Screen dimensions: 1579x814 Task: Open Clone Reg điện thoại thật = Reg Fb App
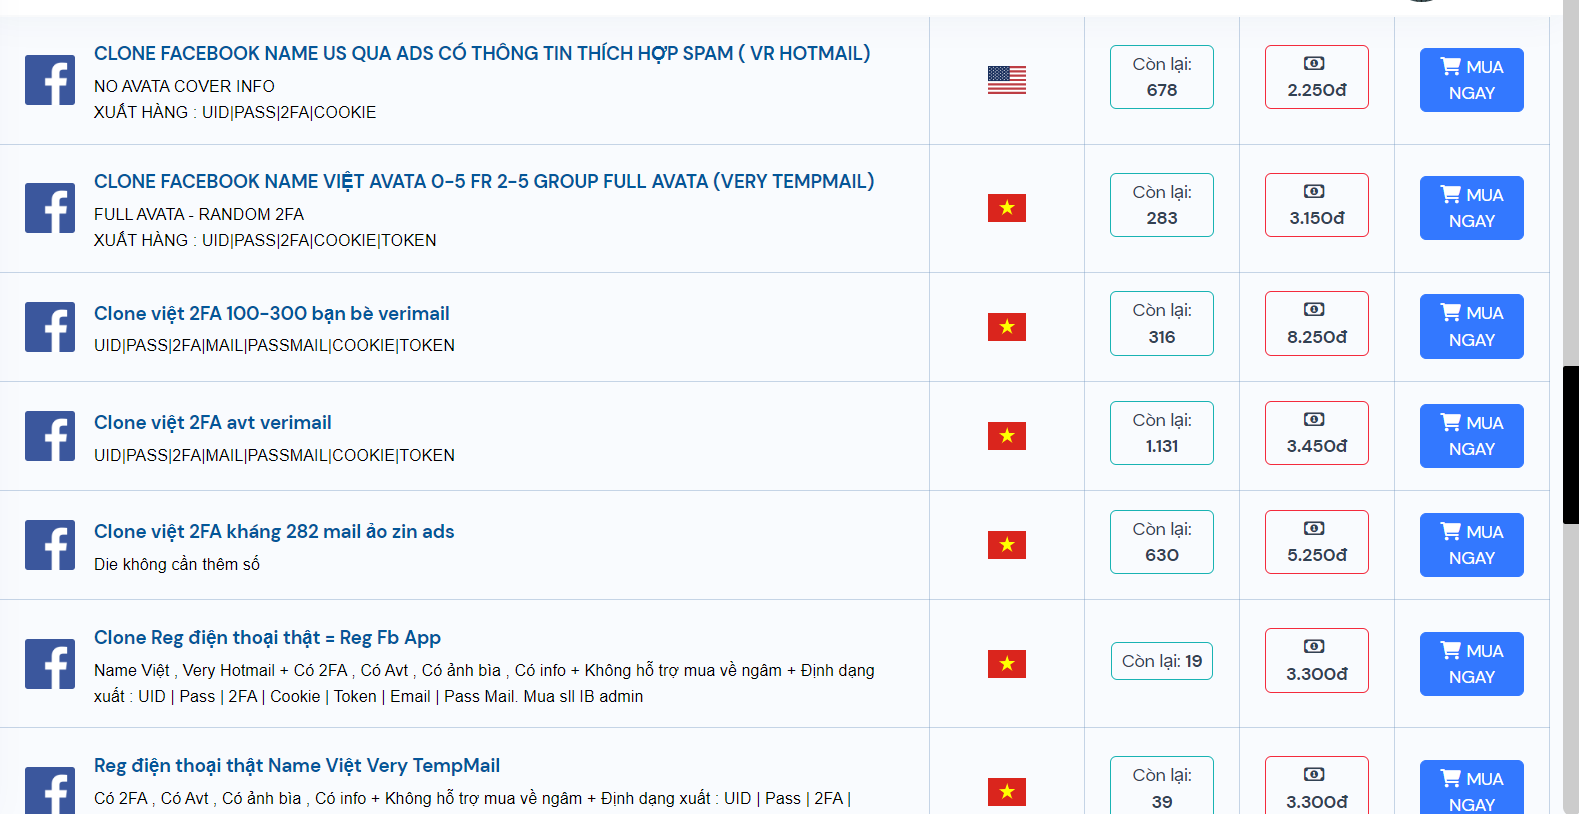[267, 637]
